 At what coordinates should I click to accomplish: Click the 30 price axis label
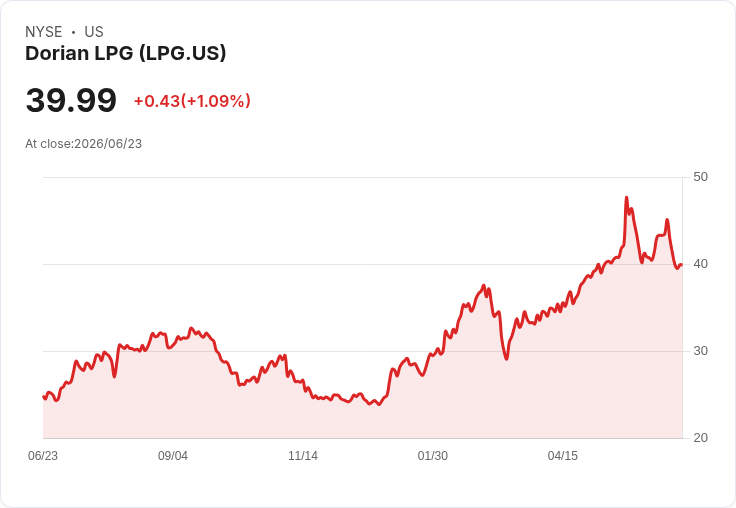700,351
